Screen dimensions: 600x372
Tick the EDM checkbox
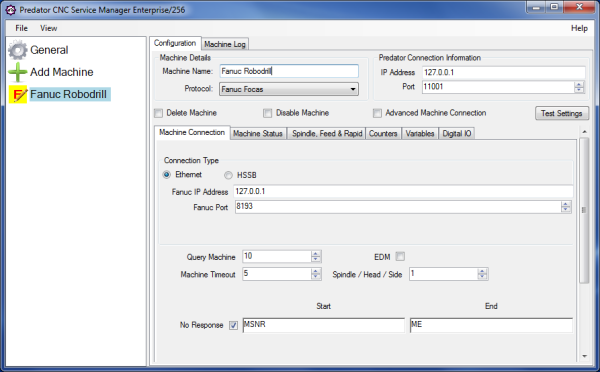coord(400,256)
